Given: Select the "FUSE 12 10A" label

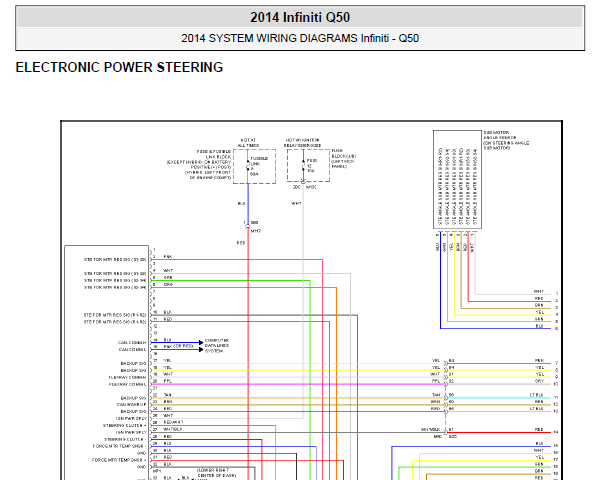Looking at the screenshot, I should click(311, 166).
